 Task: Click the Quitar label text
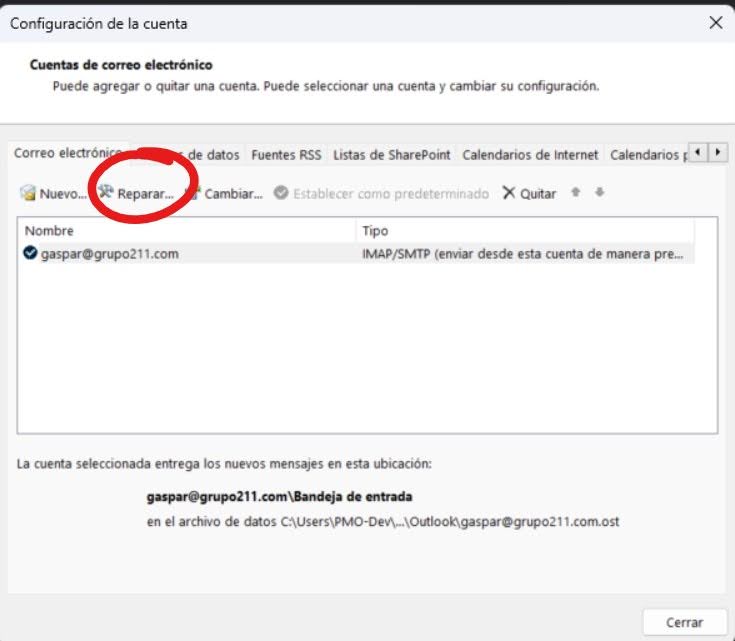tap(538, 194)
